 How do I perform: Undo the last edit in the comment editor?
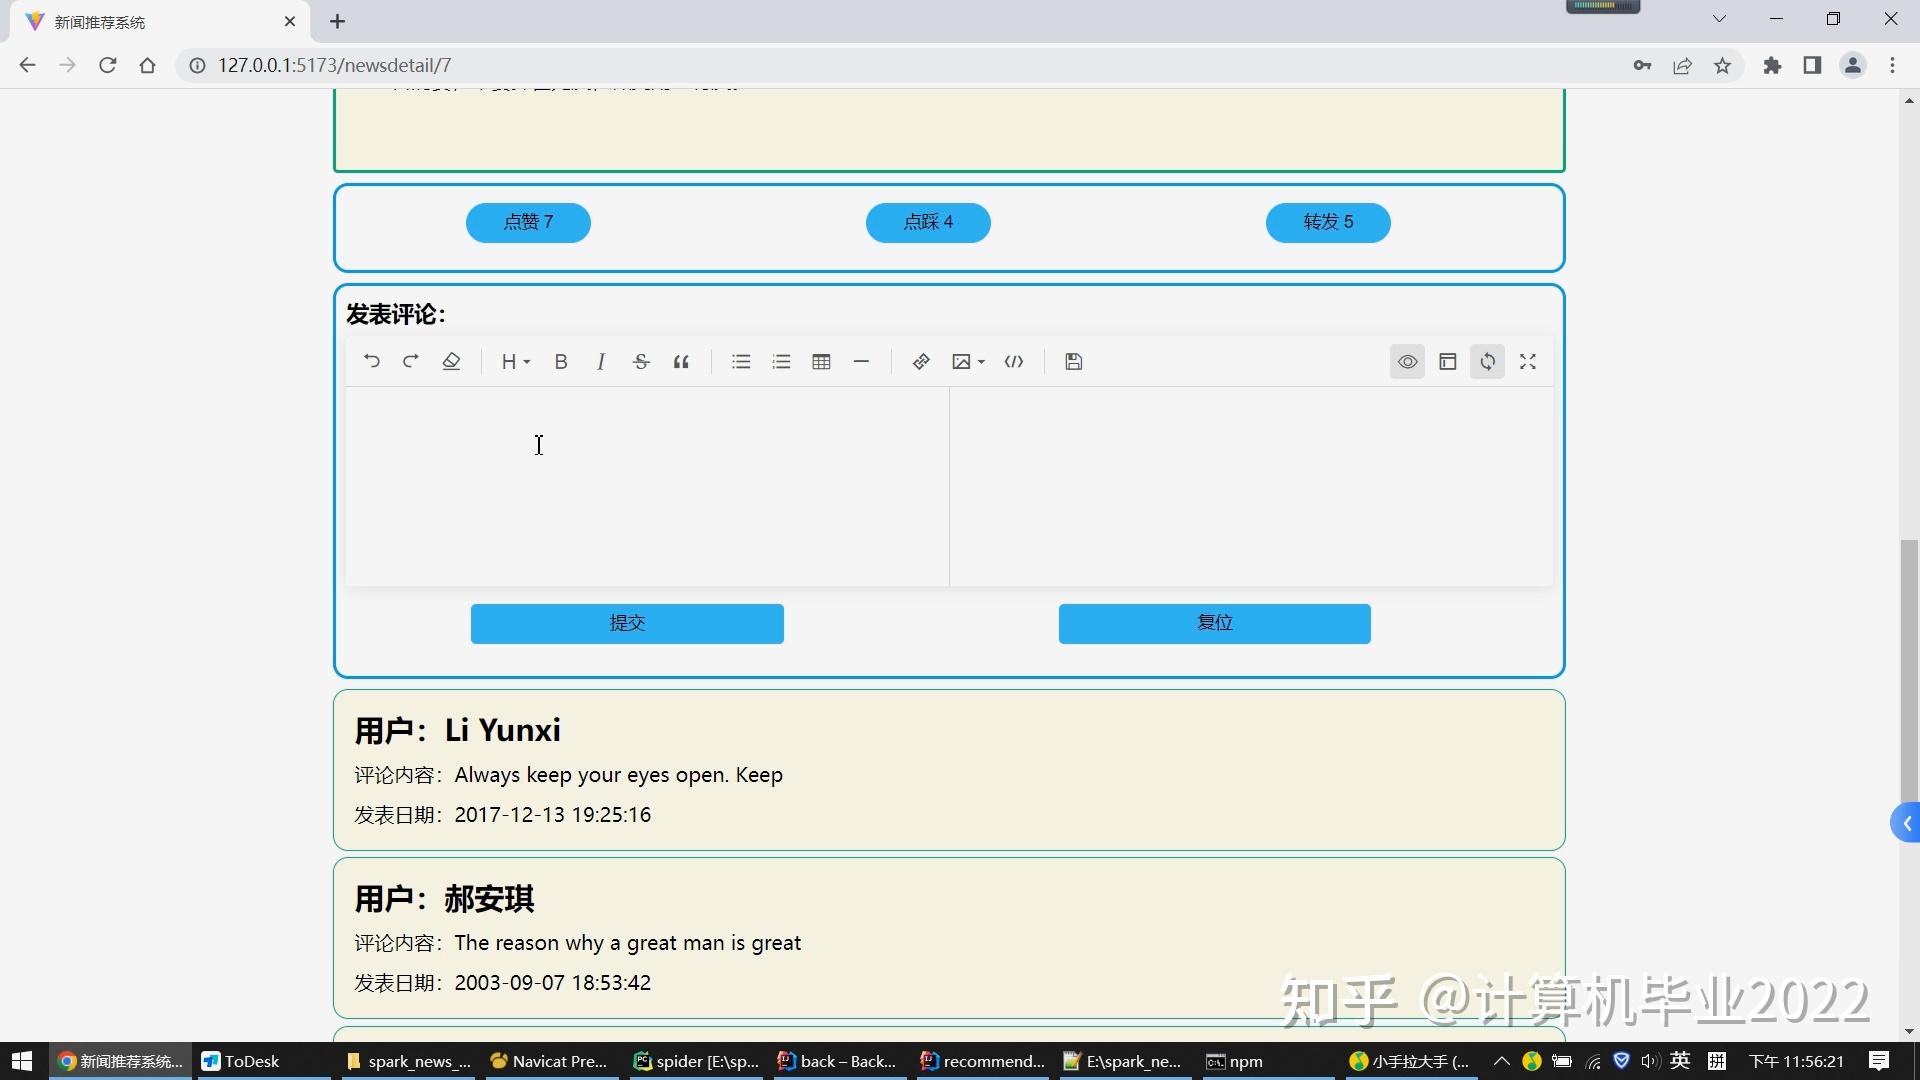pos(371,361)
